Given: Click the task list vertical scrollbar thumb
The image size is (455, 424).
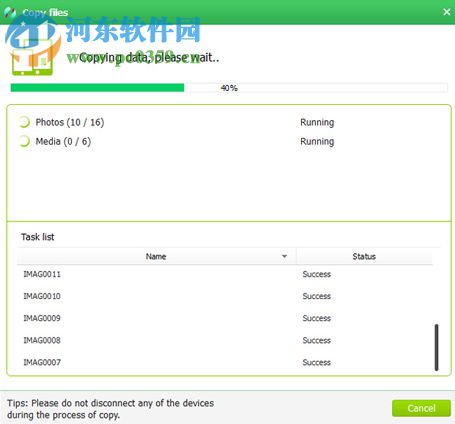Looking at the screenshot, I should [x=436, y=347].
